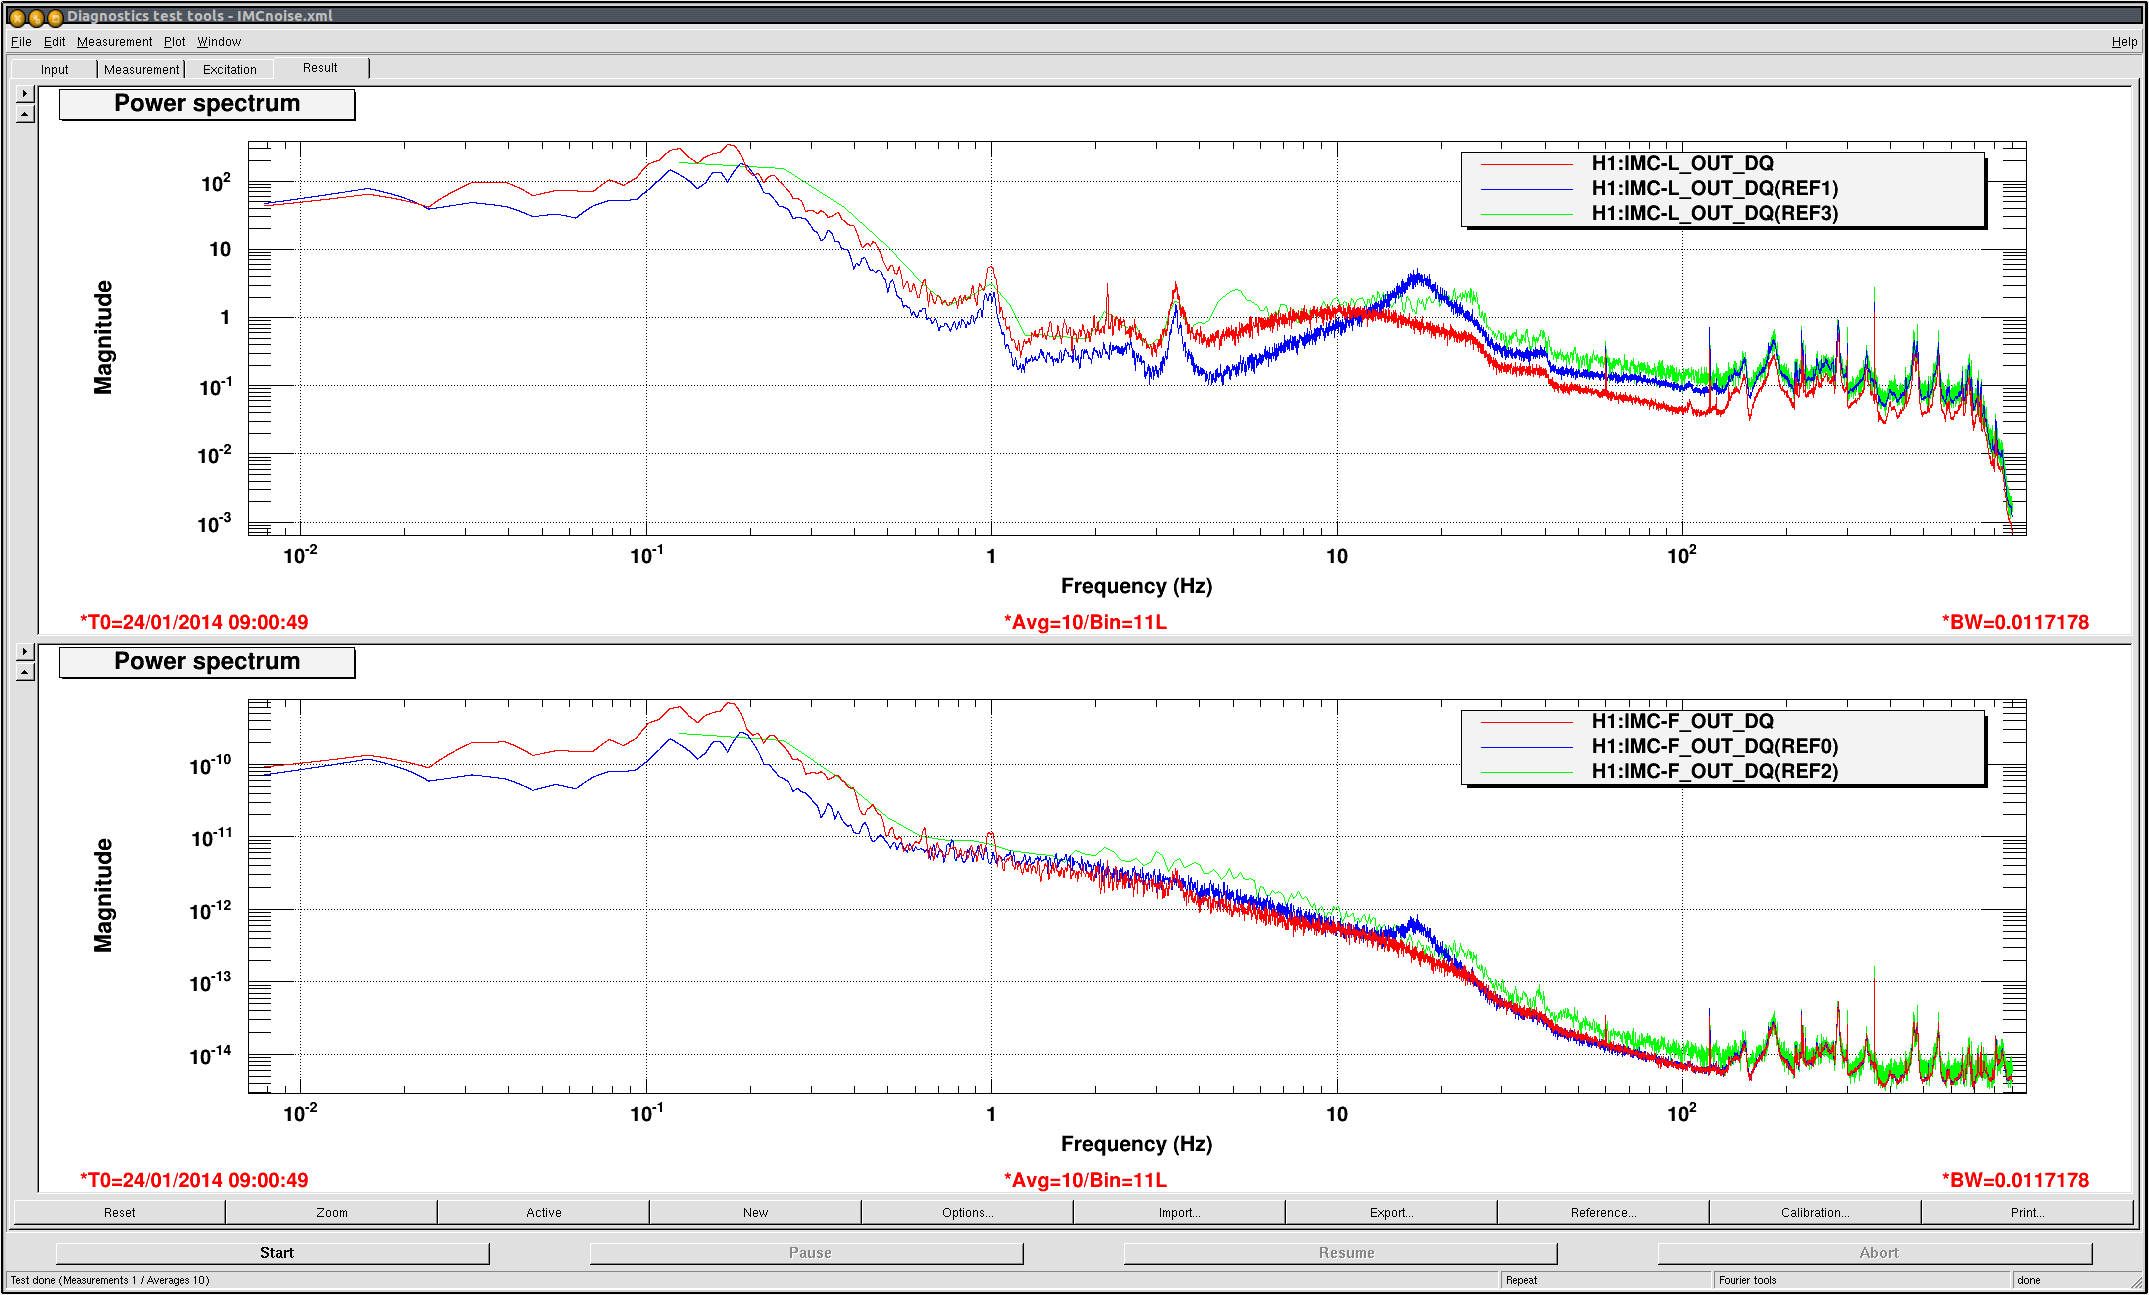
Task: Open the Plot menu
Action: click(x=174, y=42)
